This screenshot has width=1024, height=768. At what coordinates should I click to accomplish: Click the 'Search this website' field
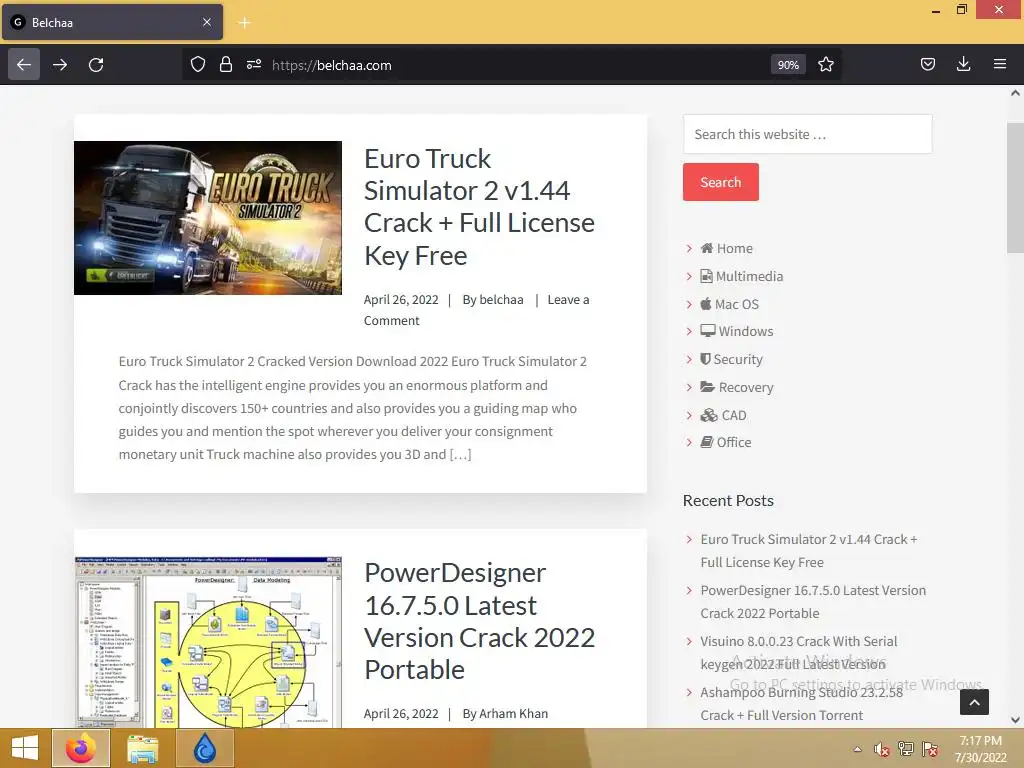(808, 134)
